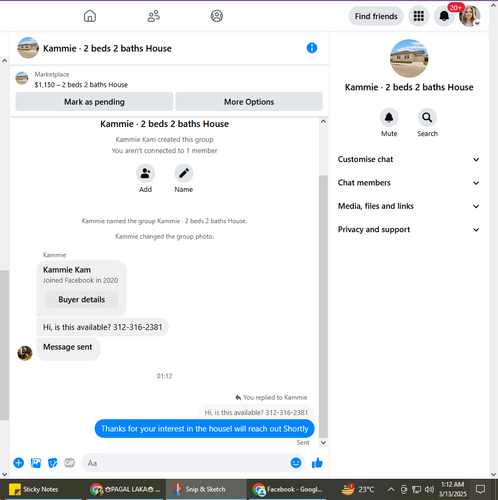Expand Media, files and links section
The image size is (498, 500).
(x=409, y=206)
